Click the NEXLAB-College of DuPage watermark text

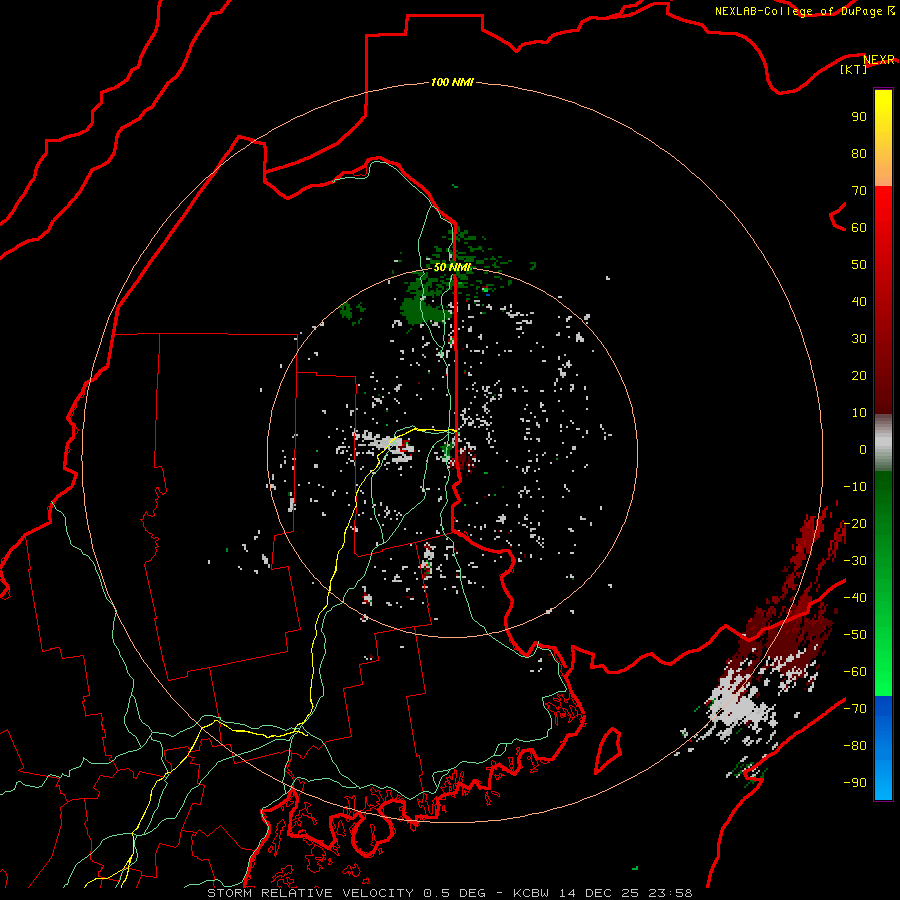798,11
